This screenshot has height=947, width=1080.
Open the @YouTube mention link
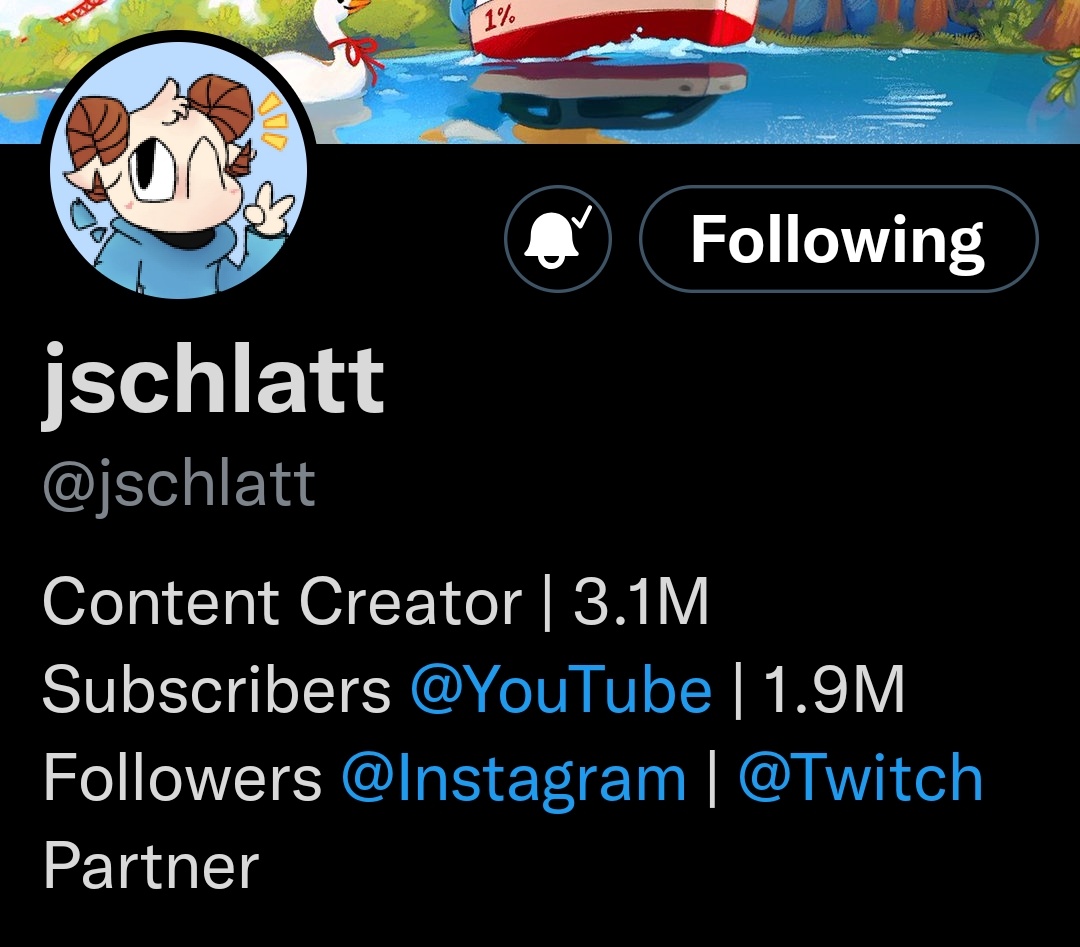(x=561, y=690)
